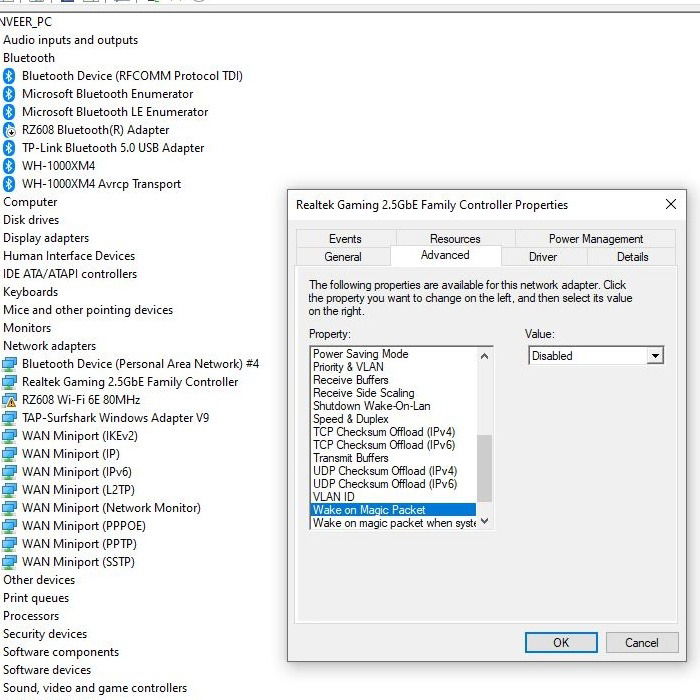Click the RZ608 Bluetooth(R) Adapter icon
The image size is (700, 700).
click(x=9, y=130)
